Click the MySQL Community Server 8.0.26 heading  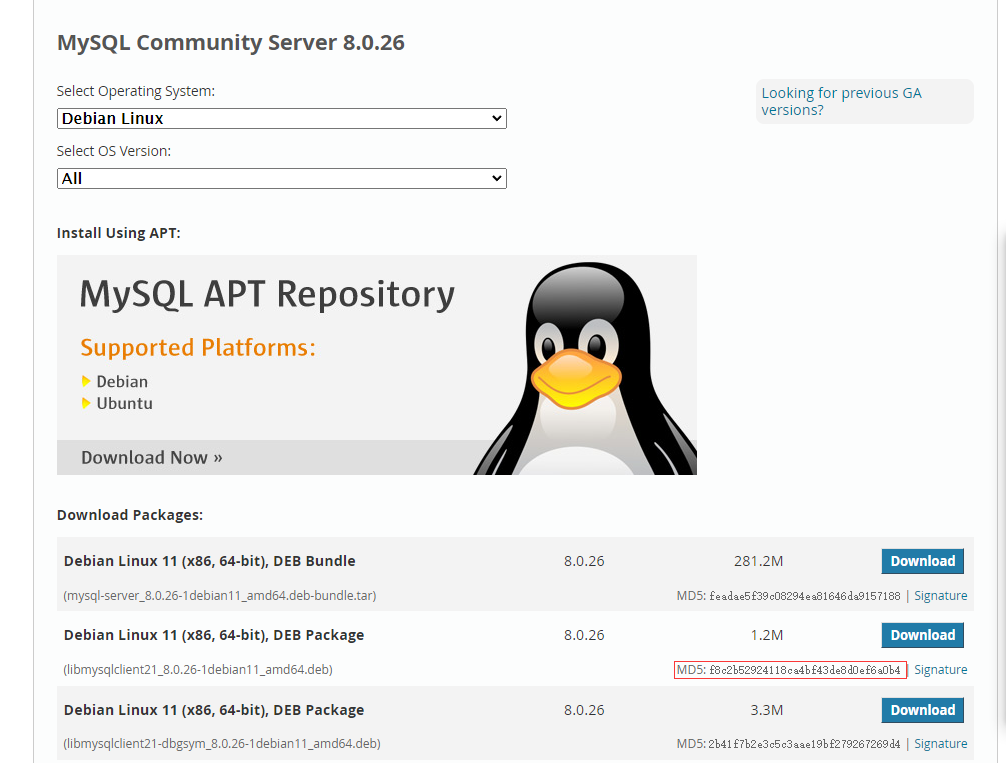pos(231,42)
